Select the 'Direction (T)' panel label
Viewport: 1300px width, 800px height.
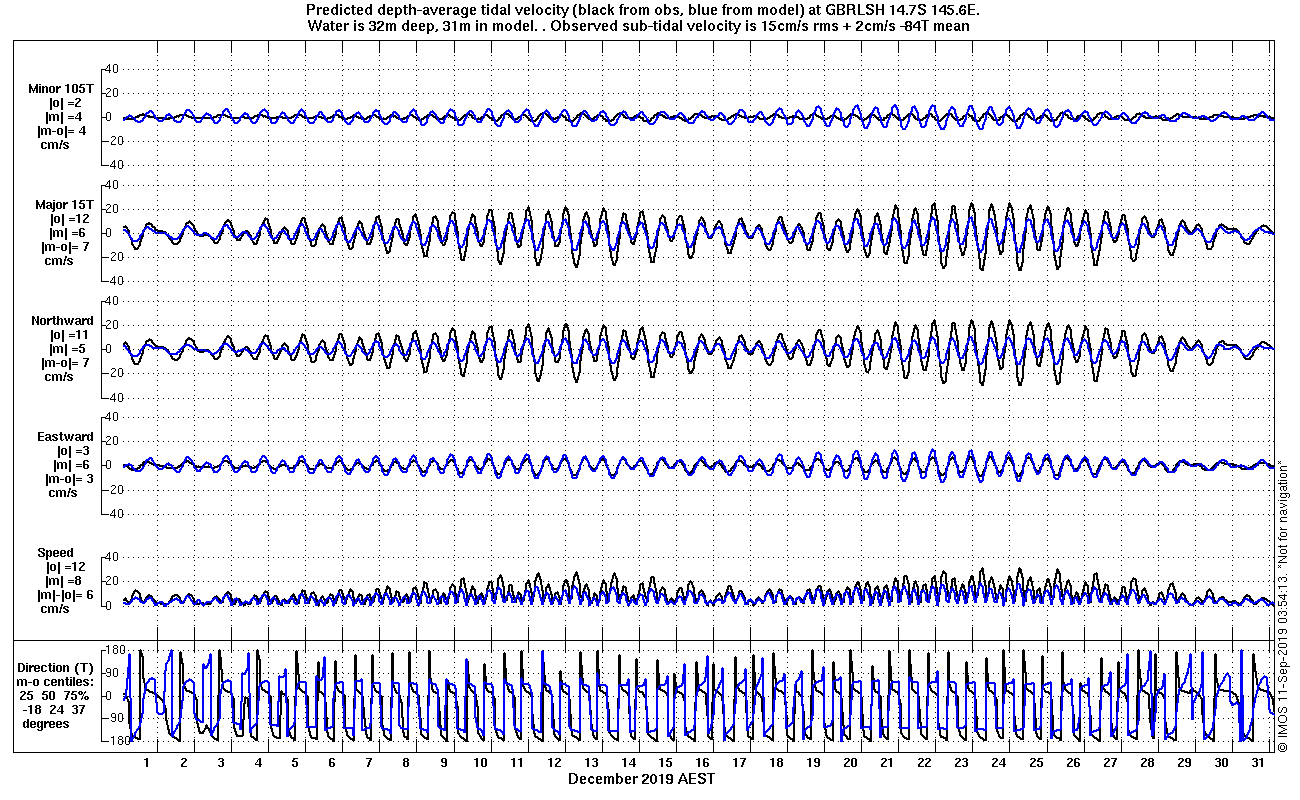pos(57,668)
